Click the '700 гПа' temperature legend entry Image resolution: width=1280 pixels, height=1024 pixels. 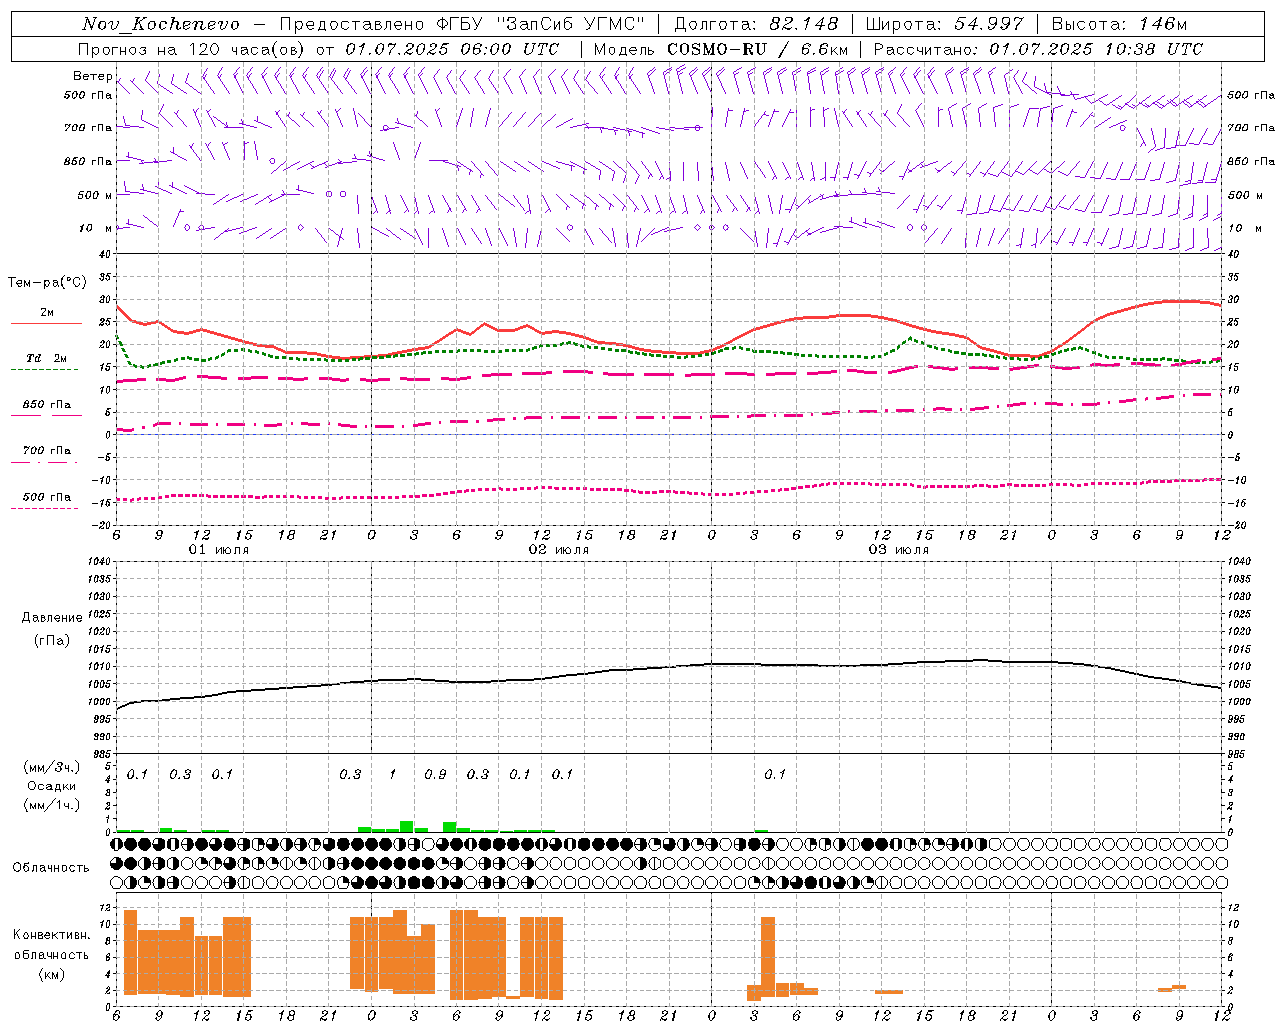coord(46,451)
